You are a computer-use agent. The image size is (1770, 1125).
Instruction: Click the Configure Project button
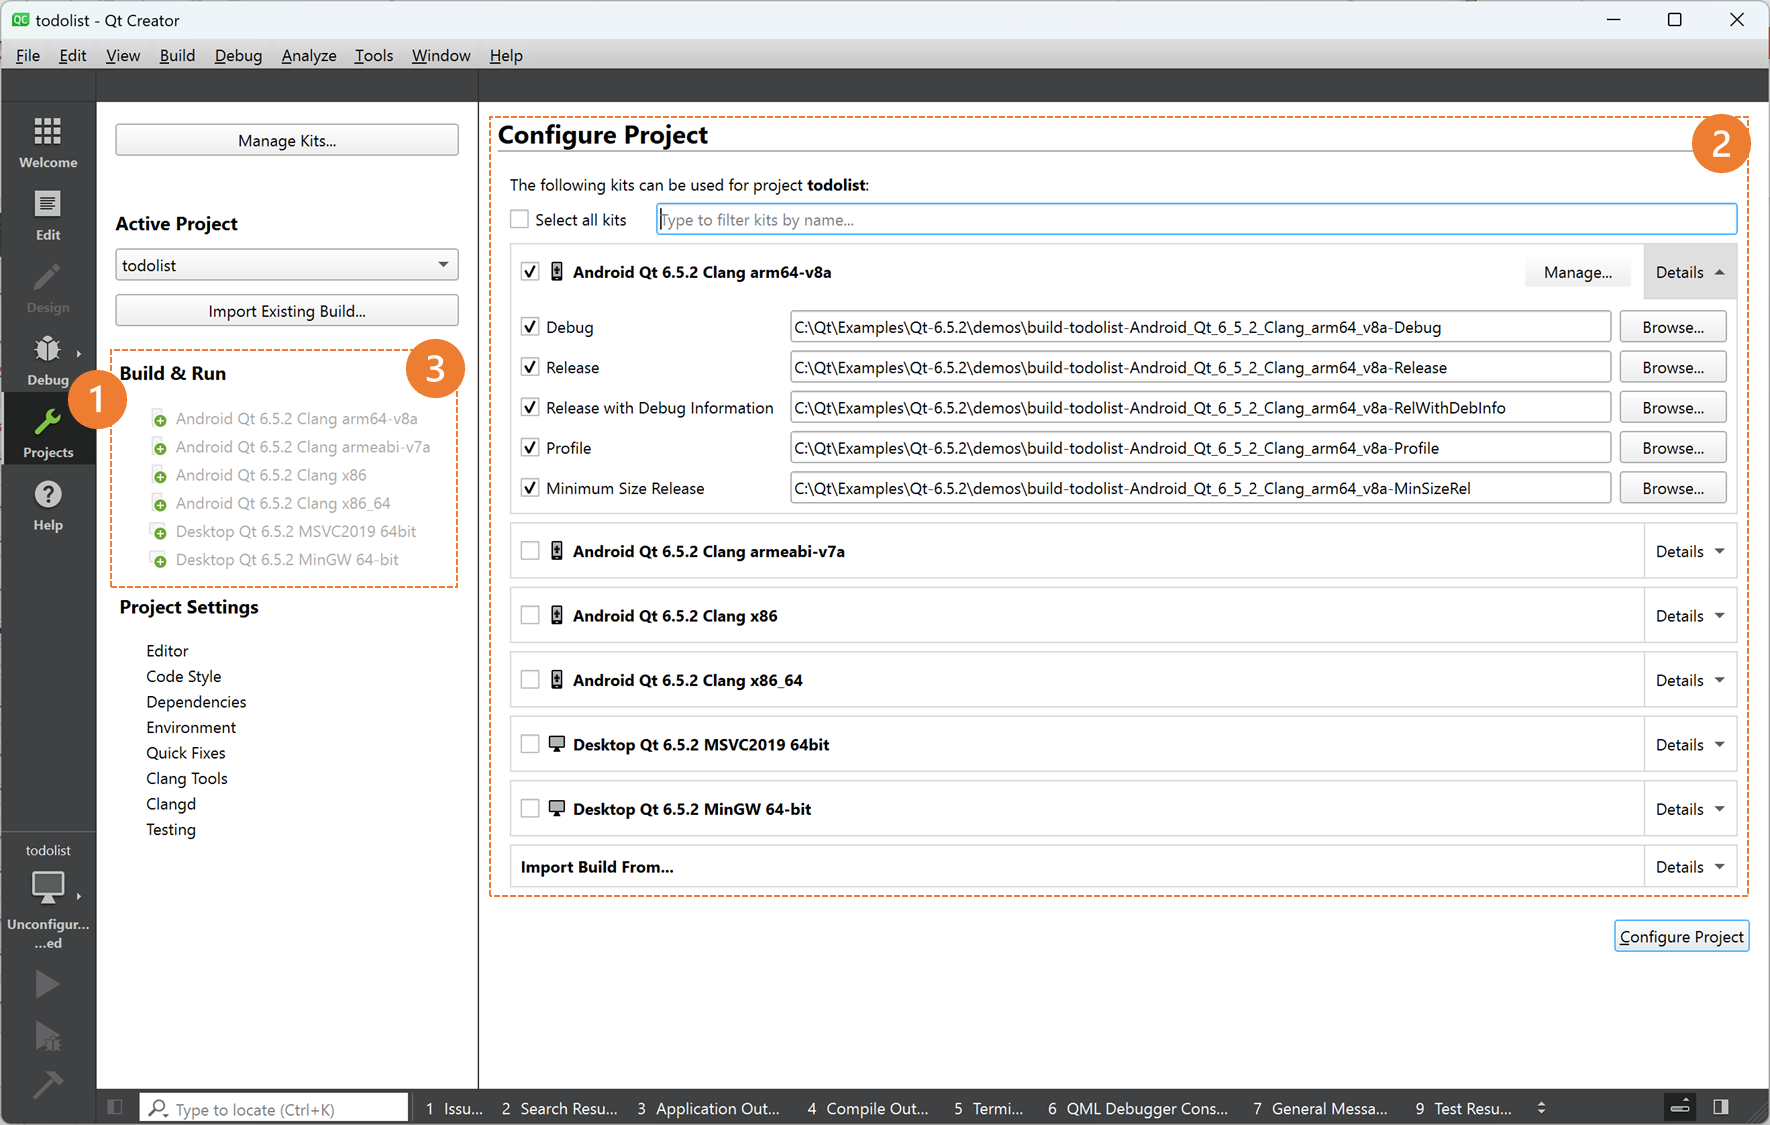[x=1681, y=936]
